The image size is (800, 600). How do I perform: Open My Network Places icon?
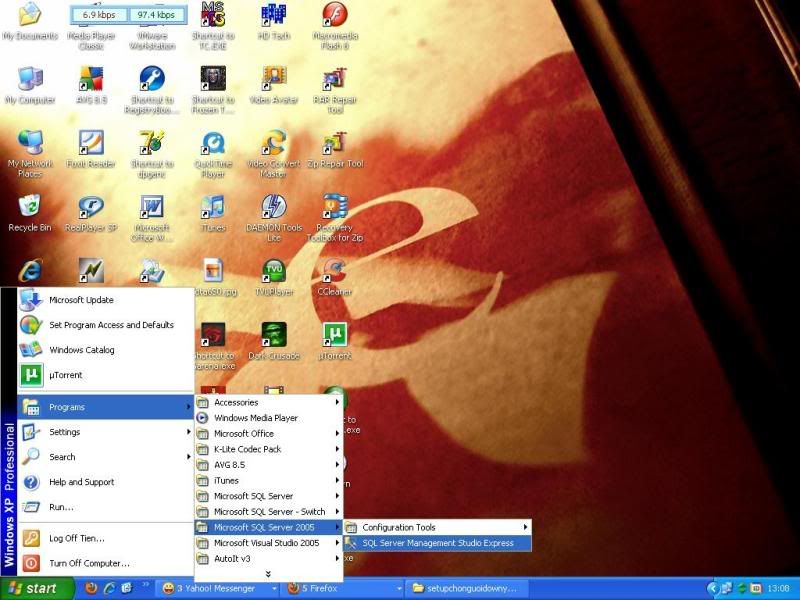point(30,154)
